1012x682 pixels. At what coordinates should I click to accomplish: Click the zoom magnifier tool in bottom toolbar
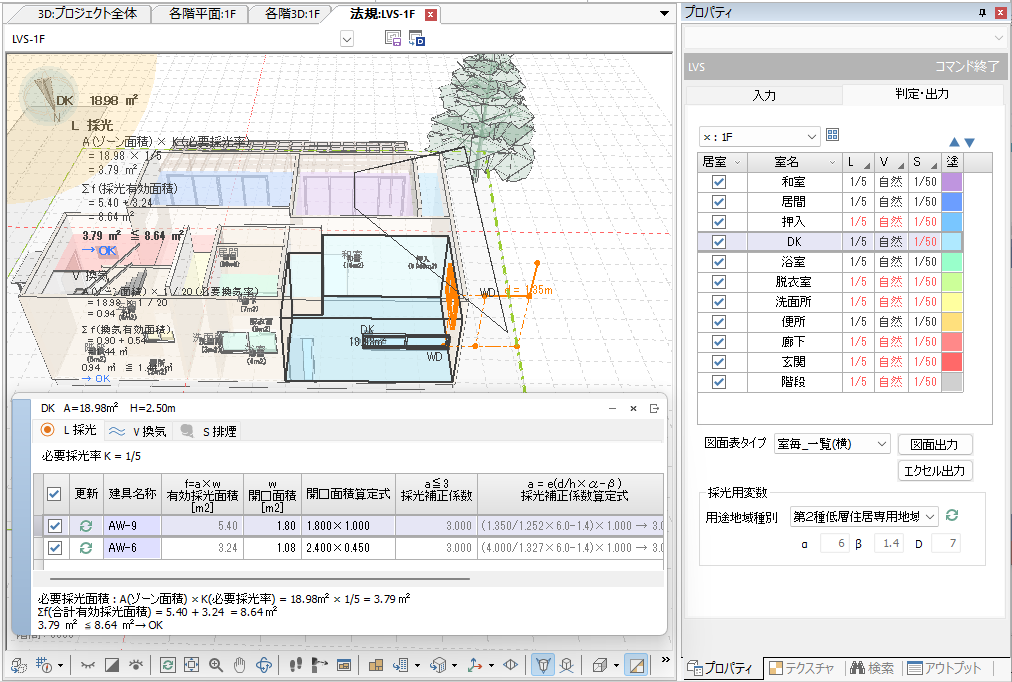215,665
